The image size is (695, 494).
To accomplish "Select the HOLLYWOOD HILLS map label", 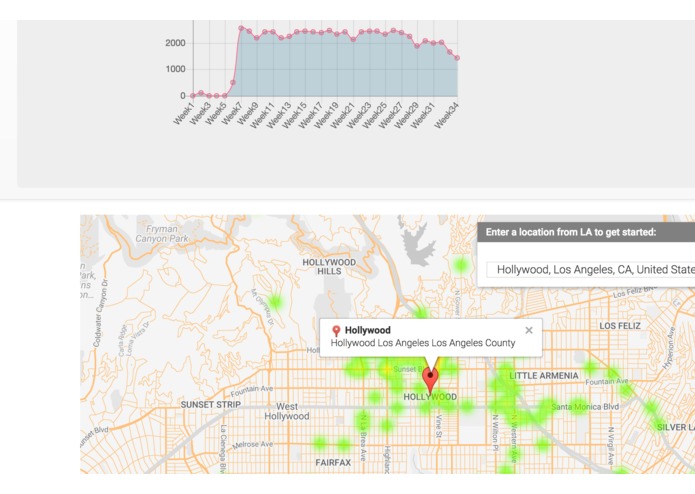I will [x=329, y=267].
